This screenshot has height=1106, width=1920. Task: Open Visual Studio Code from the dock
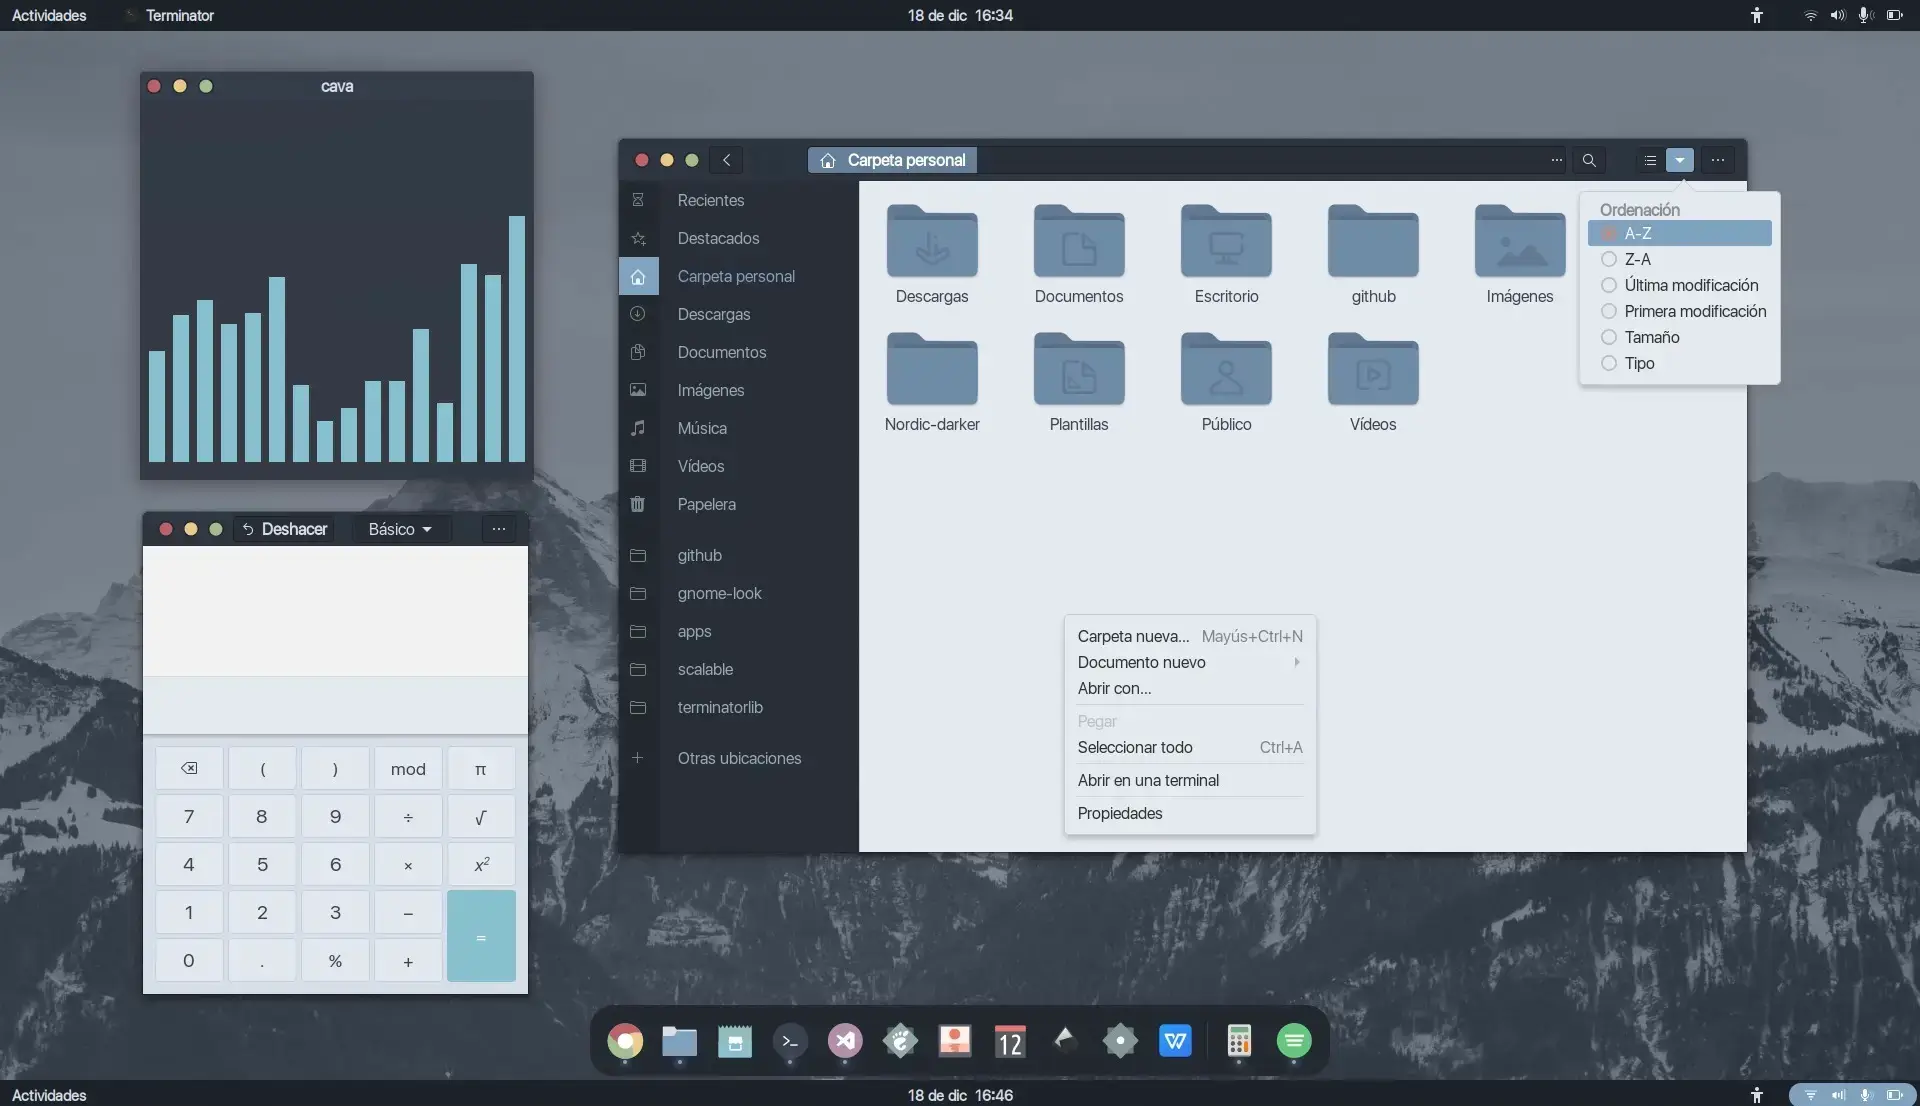(845, 1040)
